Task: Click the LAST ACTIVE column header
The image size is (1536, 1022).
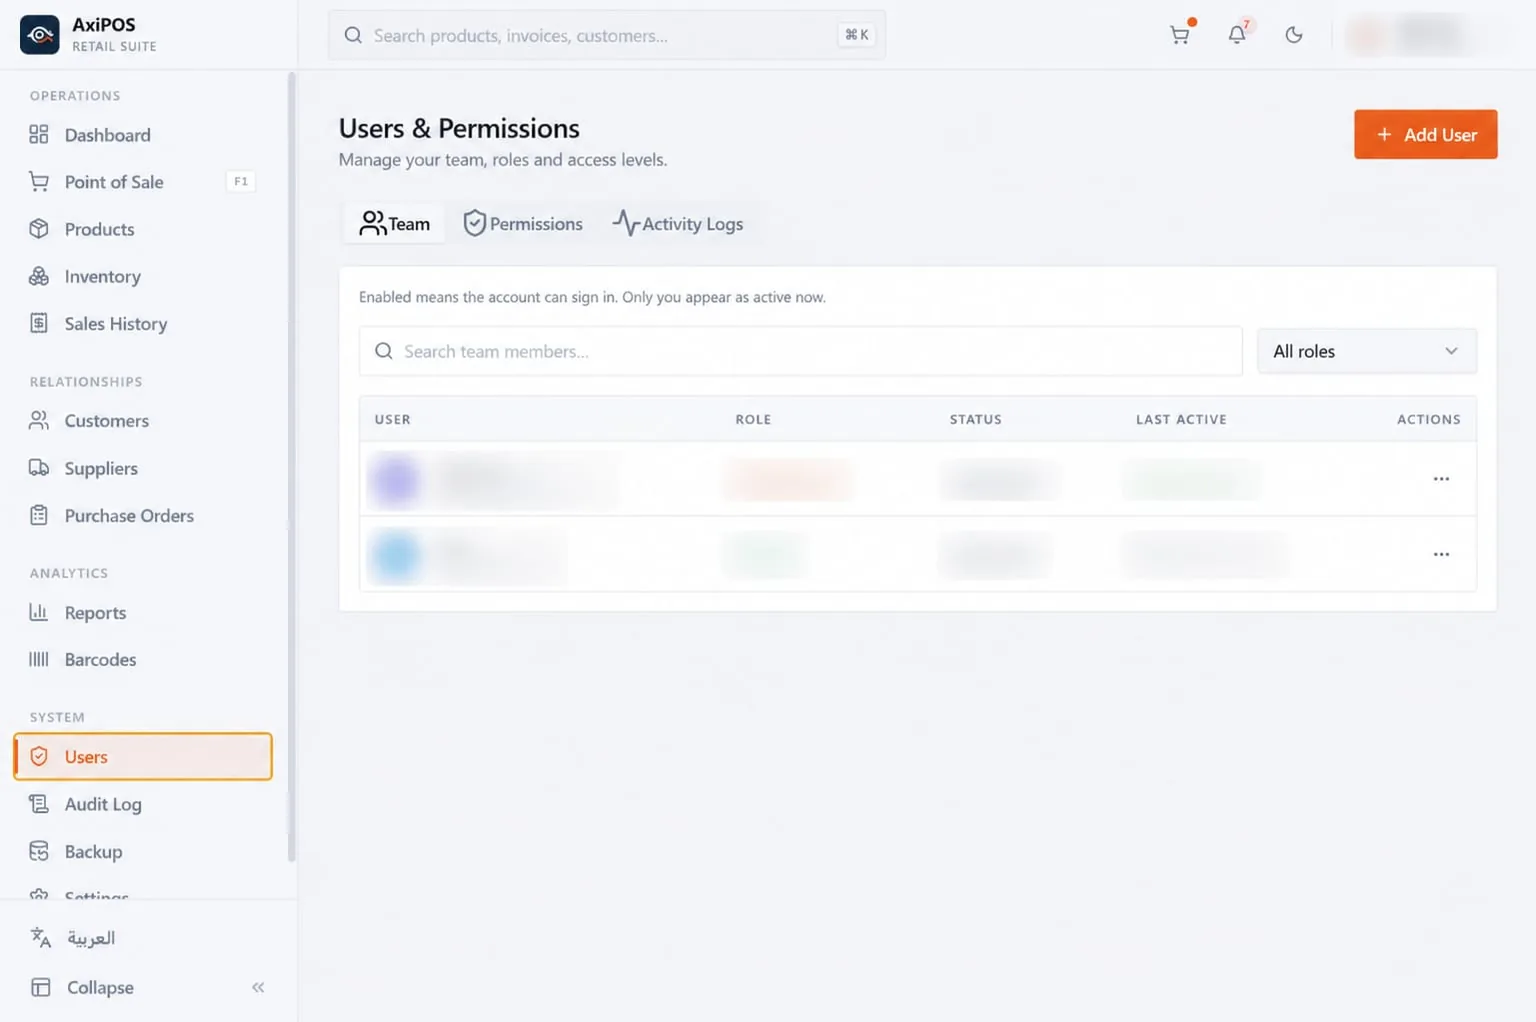Action: pos(1181,419)
